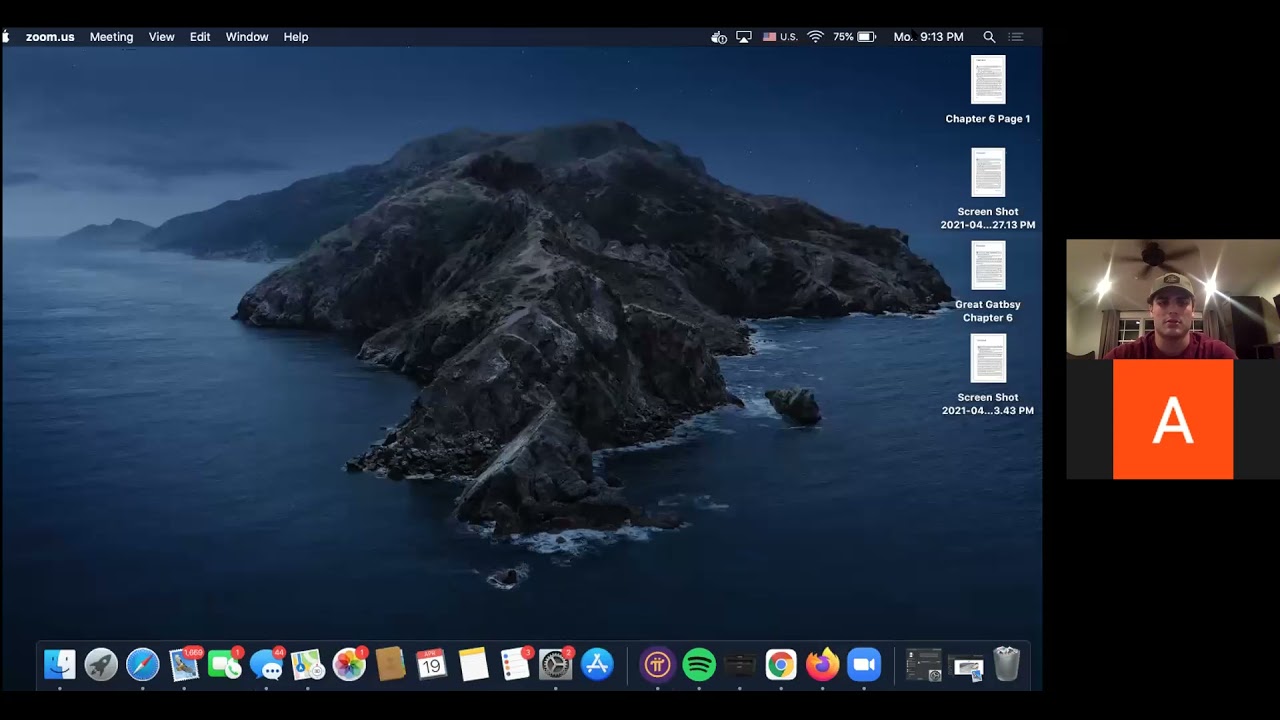This screenshot has width=1280, height=720.
Task: Open the App Store from the dock
Action: coord(597,665)
